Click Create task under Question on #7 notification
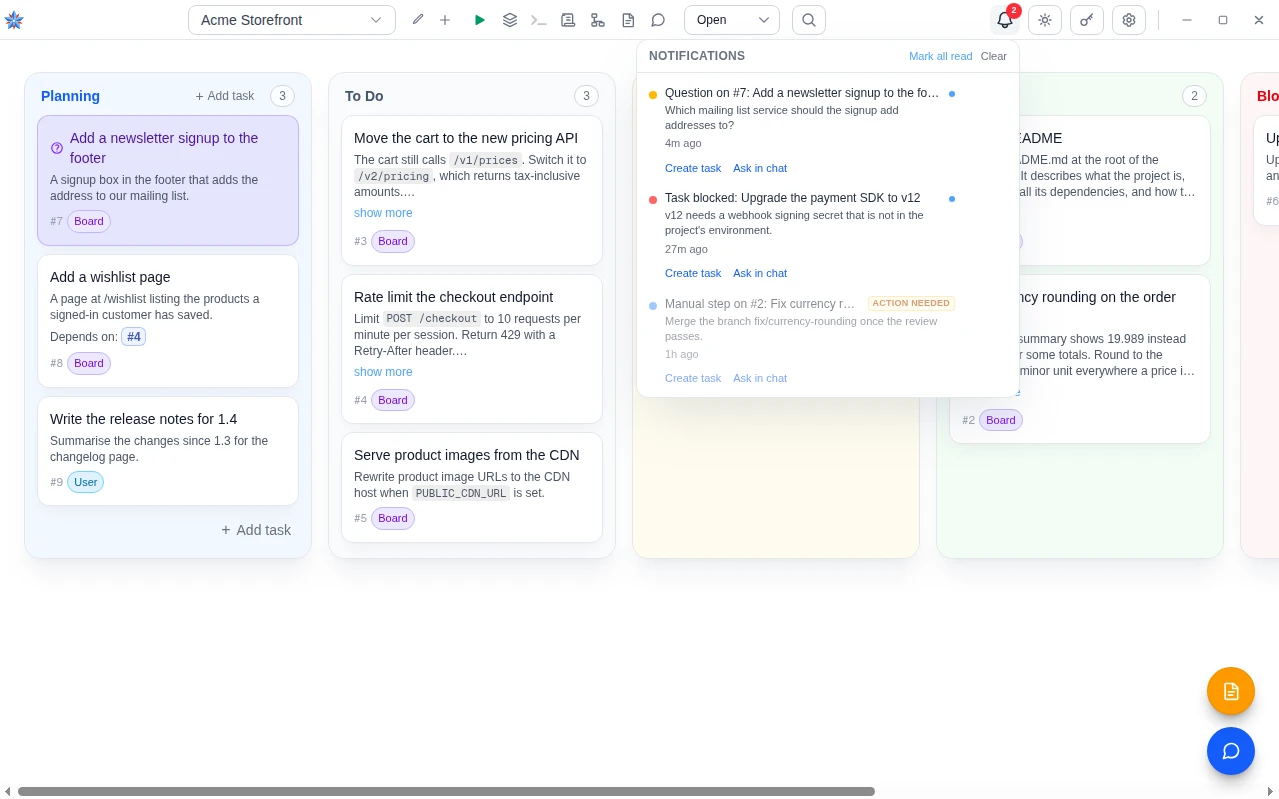 pyautogui.click(x=693, y=168)
